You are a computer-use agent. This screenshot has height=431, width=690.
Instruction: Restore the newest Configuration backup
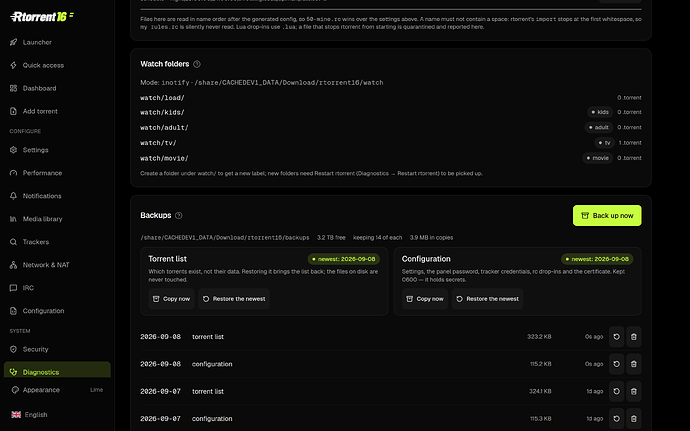click(488, 298)
